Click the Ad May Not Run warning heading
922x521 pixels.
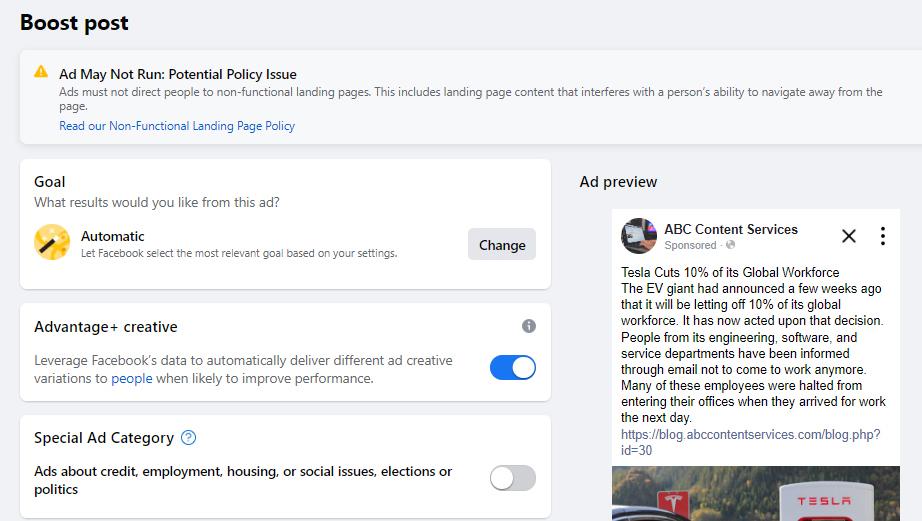pos(178,74)
